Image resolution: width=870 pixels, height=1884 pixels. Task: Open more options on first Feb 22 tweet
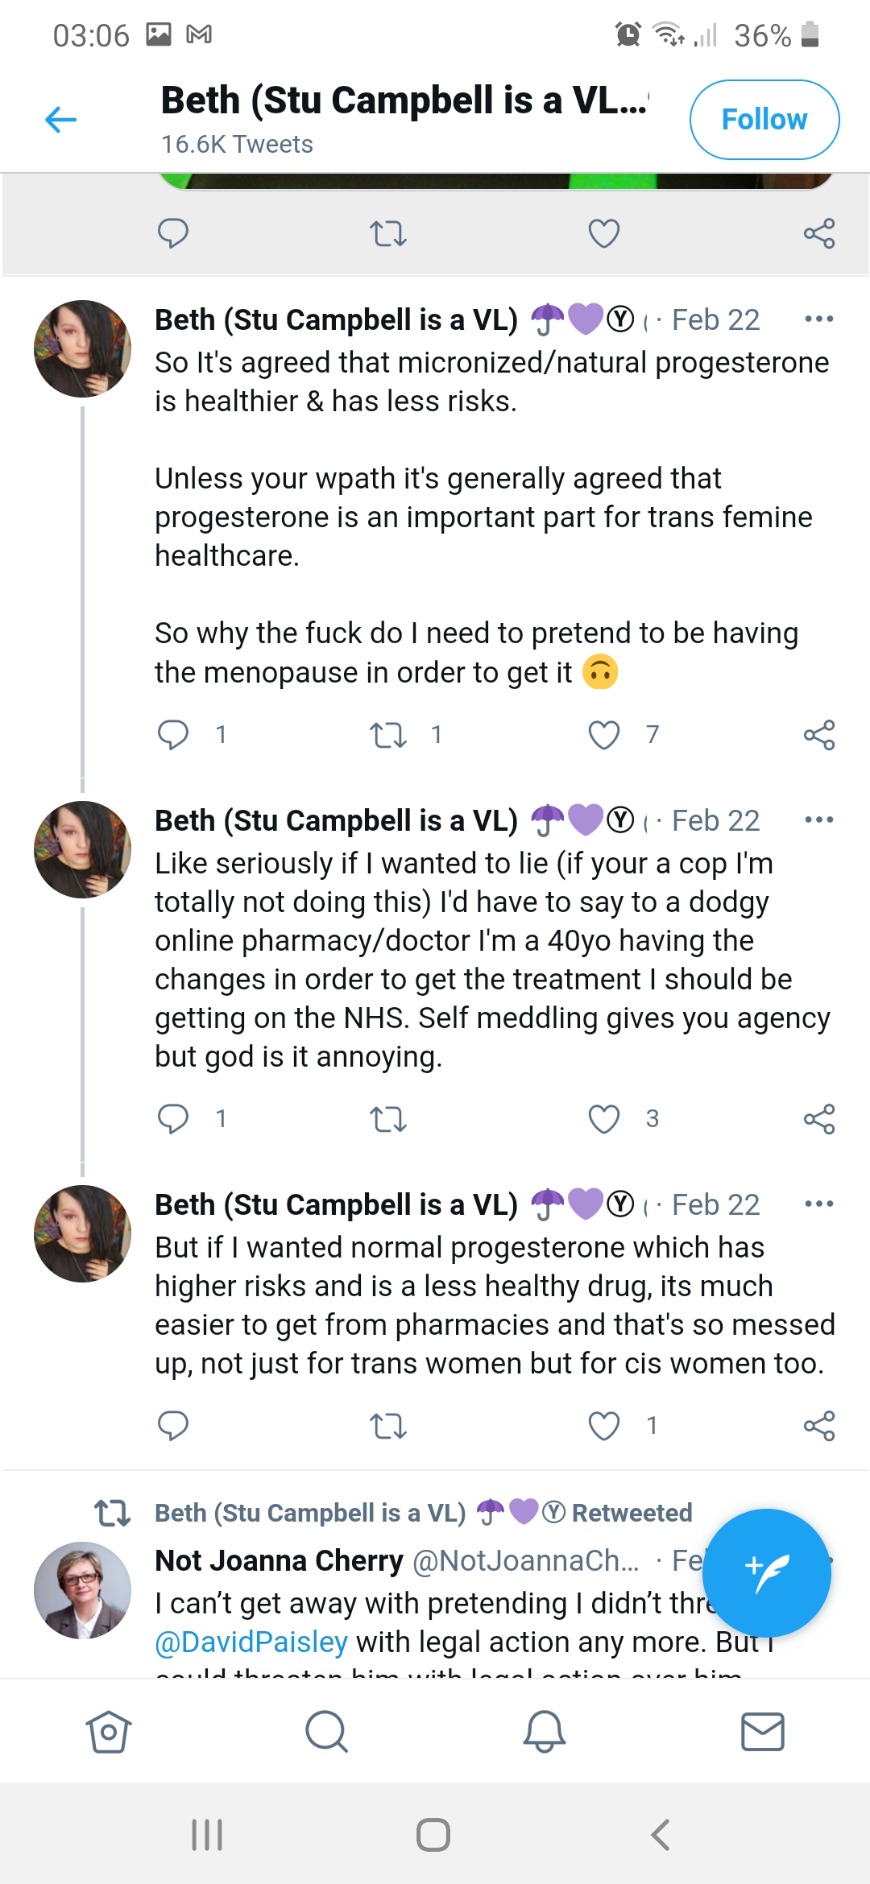coord(819,319)
